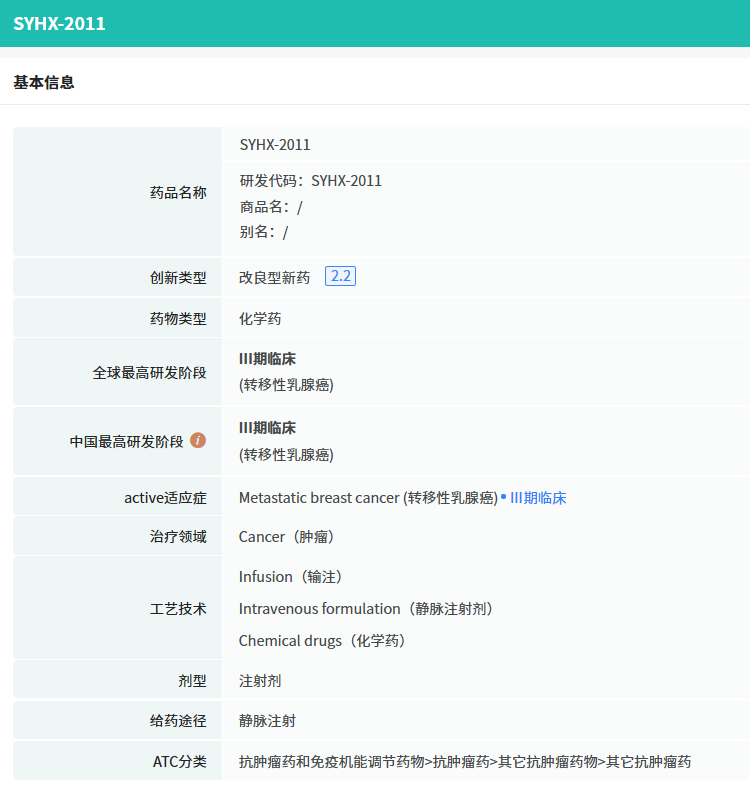
Task: Click the info icon beside 中国最高研发阶段
Action: (198, 440)
